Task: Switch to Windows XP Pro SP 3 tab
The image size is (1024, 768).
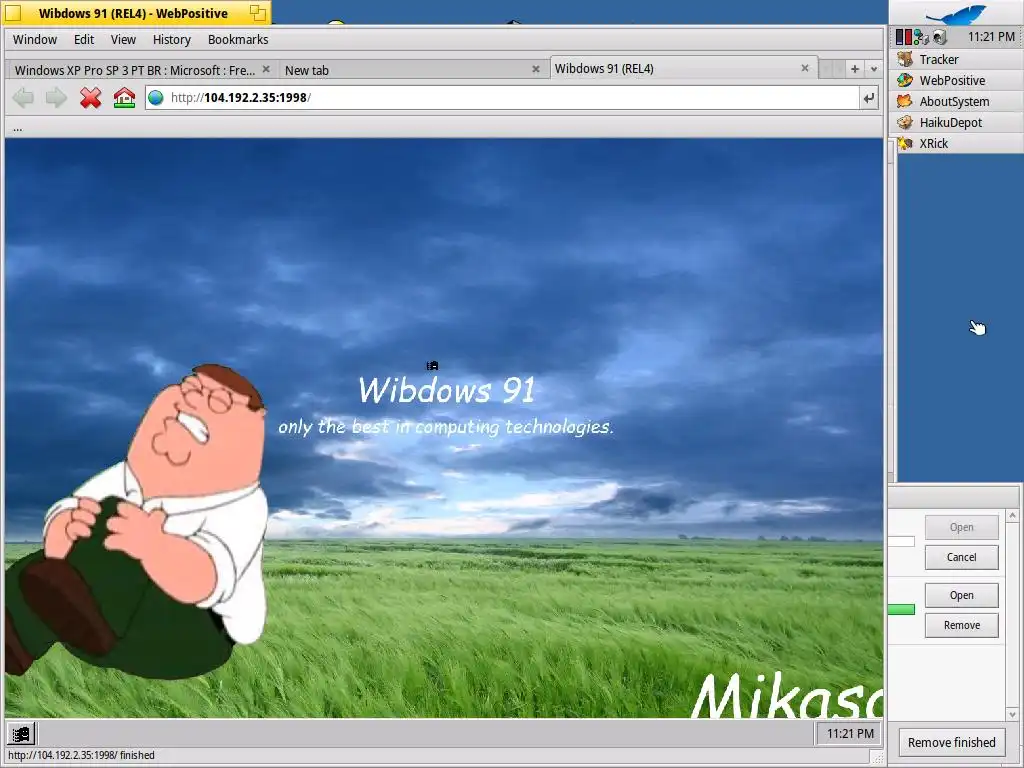Action: pos(135,70)
